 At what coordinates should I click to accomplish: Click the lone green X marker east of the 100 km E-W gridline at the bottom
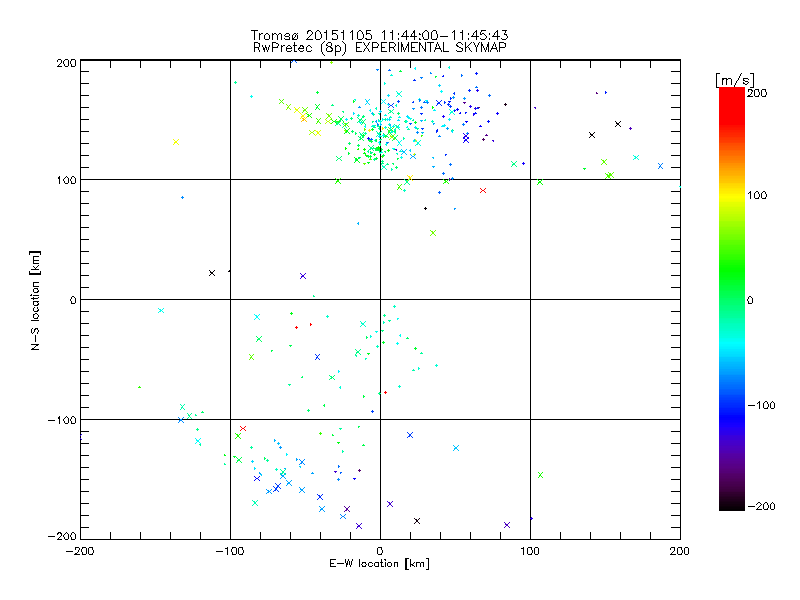point(541,475)
